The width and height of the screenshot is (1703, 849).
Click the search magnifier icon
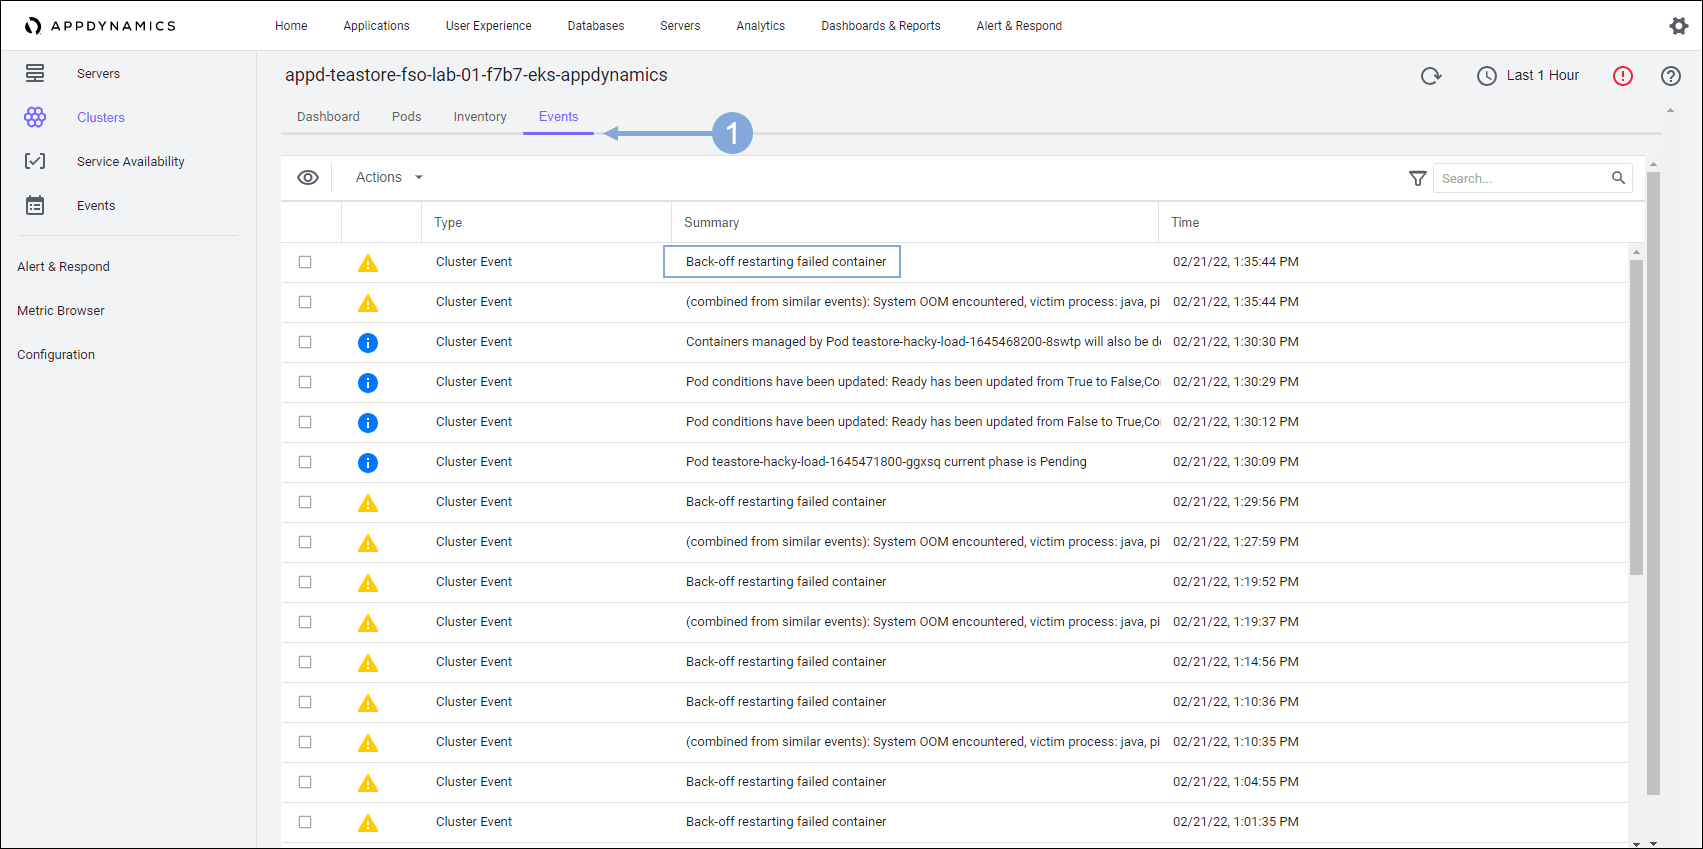click(1618, 178)
